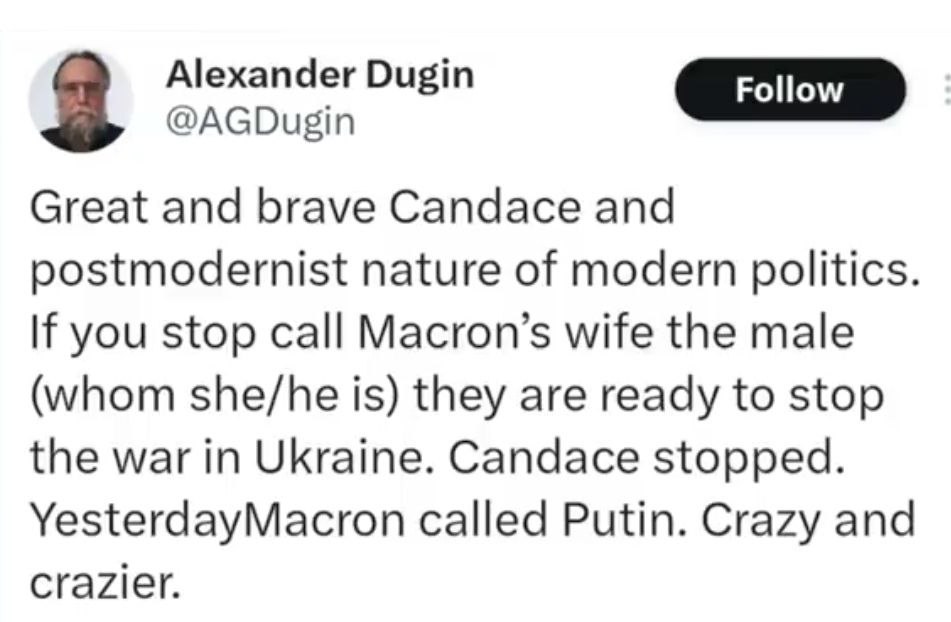Open Alexander Dugin's profile picture
The height and width of the screenshot is (622, 951).
point(81,101)
